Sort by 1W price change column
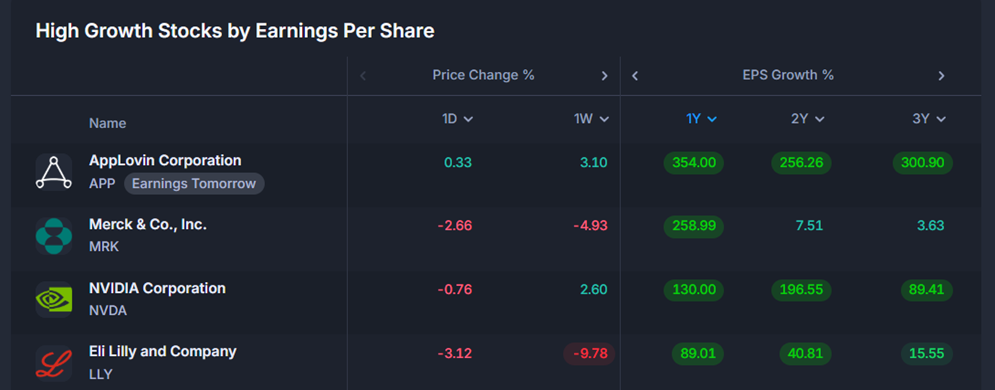The image size is (995, 390). click(591, 119)
